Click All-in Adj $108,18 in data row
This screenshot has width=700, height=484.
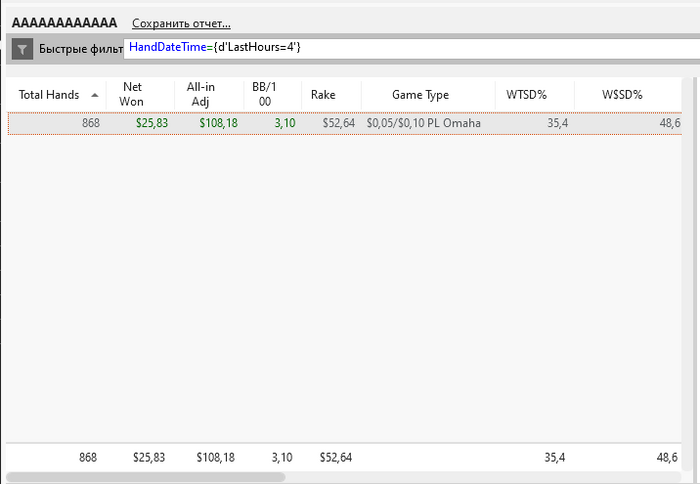(x=218, y=123)
